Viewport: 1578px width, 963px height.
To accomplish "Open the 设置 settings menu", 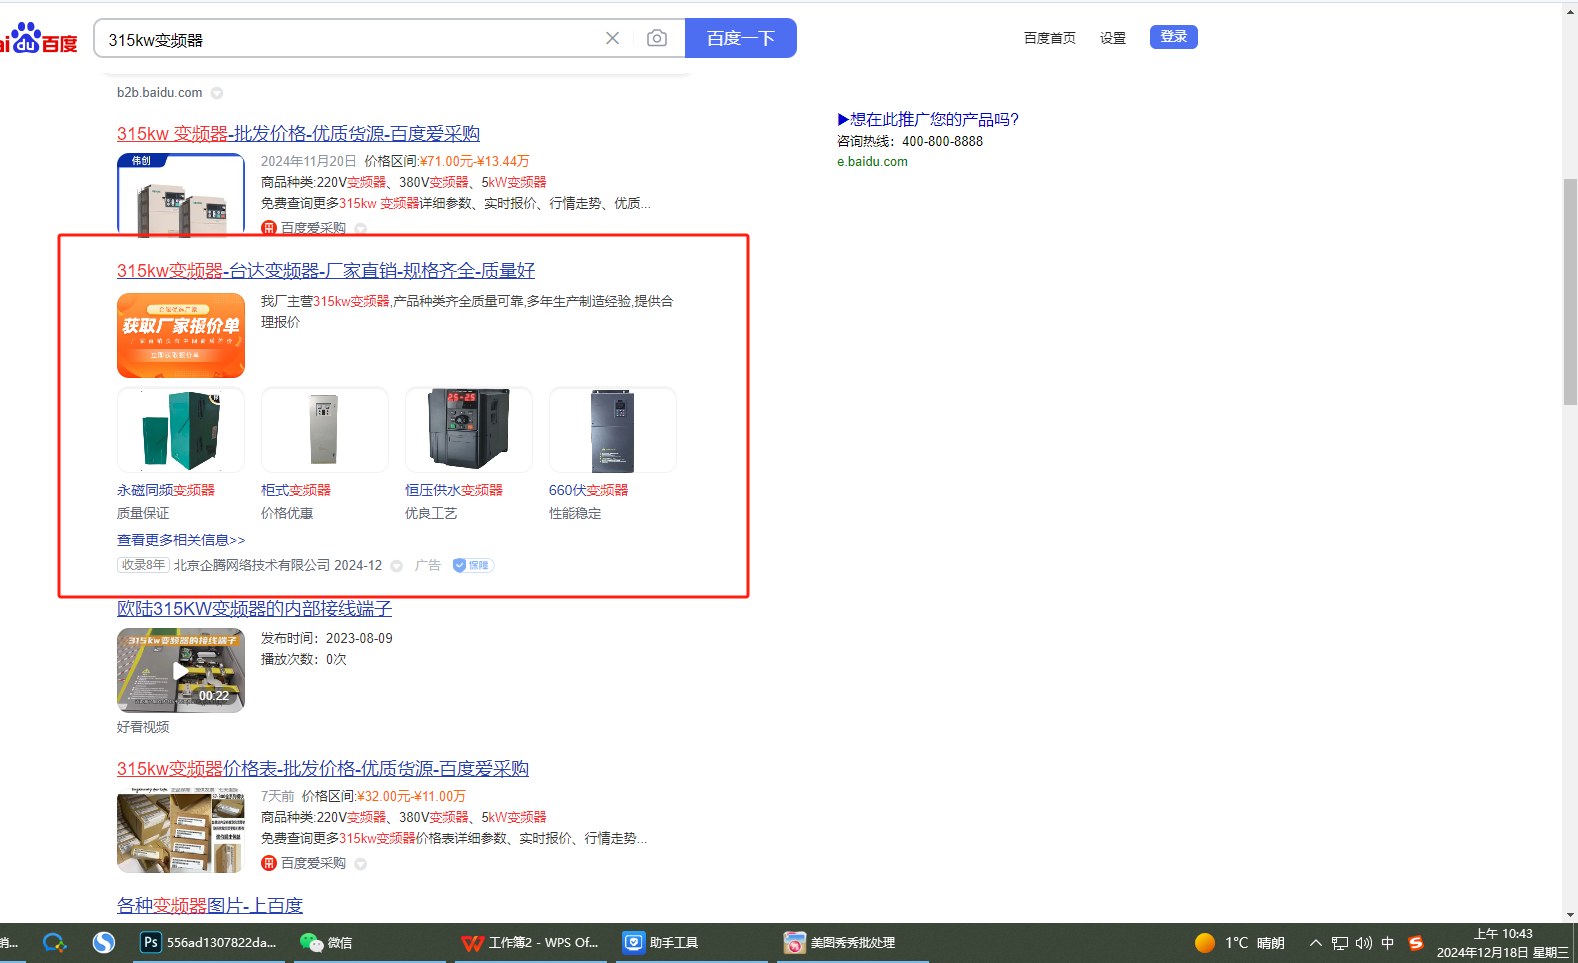I will pyautogui.click(x=1113, y=38).
